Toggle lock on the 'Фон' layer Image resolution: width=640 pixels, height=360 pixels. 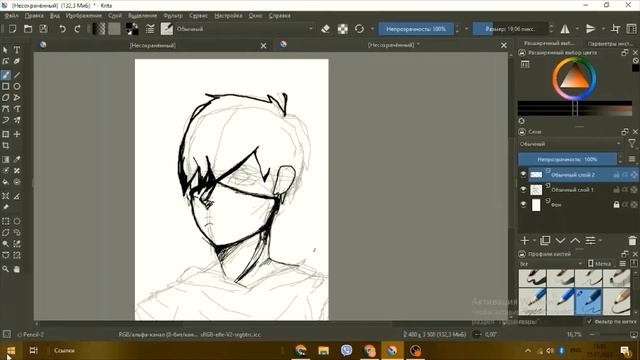[x=616, y=204]
